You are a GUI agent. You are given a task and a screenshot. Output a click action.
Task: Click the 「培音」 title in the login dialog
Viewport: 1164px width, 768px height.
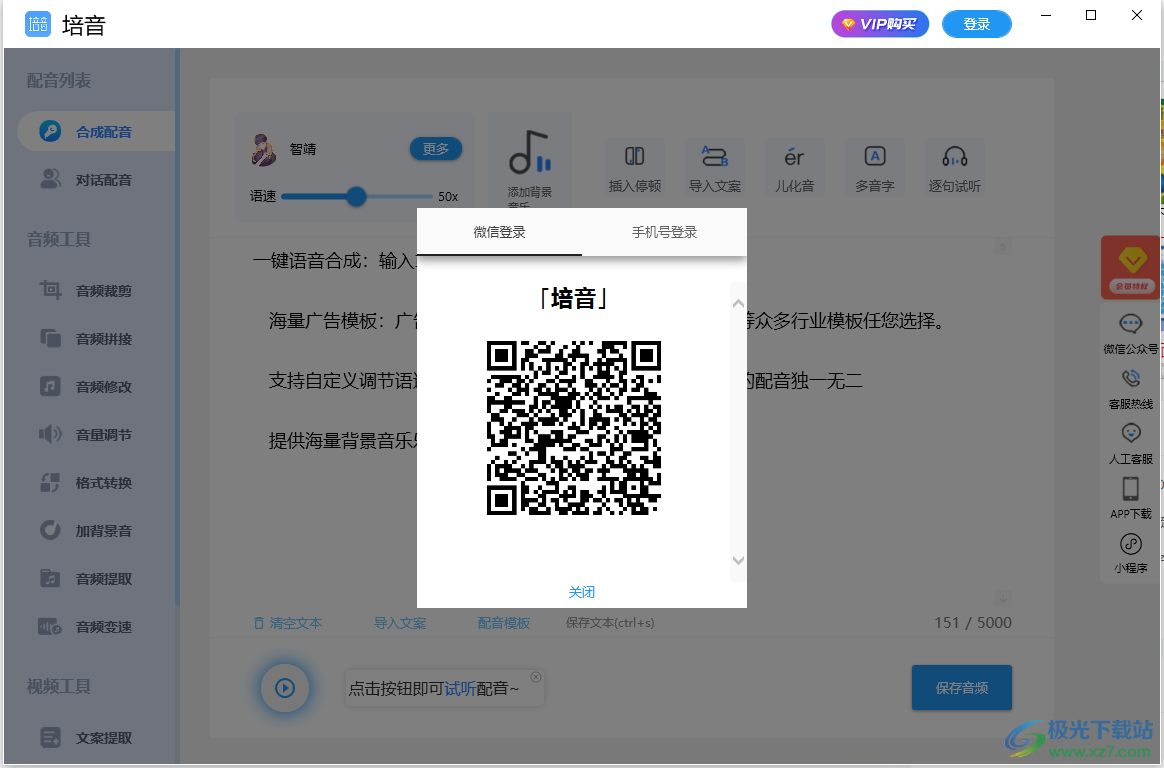click(x=574, y=298)
